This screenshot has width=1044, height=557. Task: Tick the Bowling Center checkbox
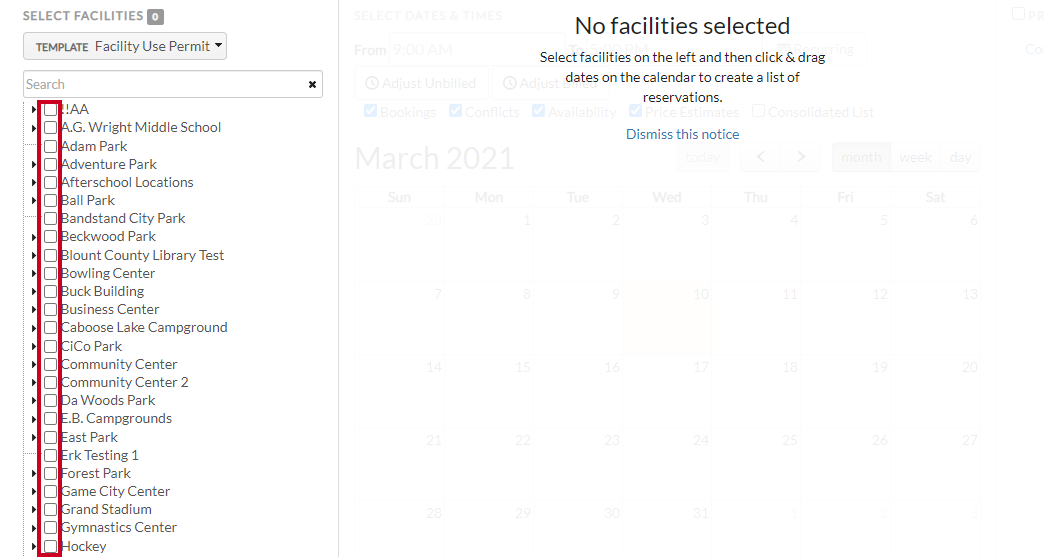click(x=51, y=274)
